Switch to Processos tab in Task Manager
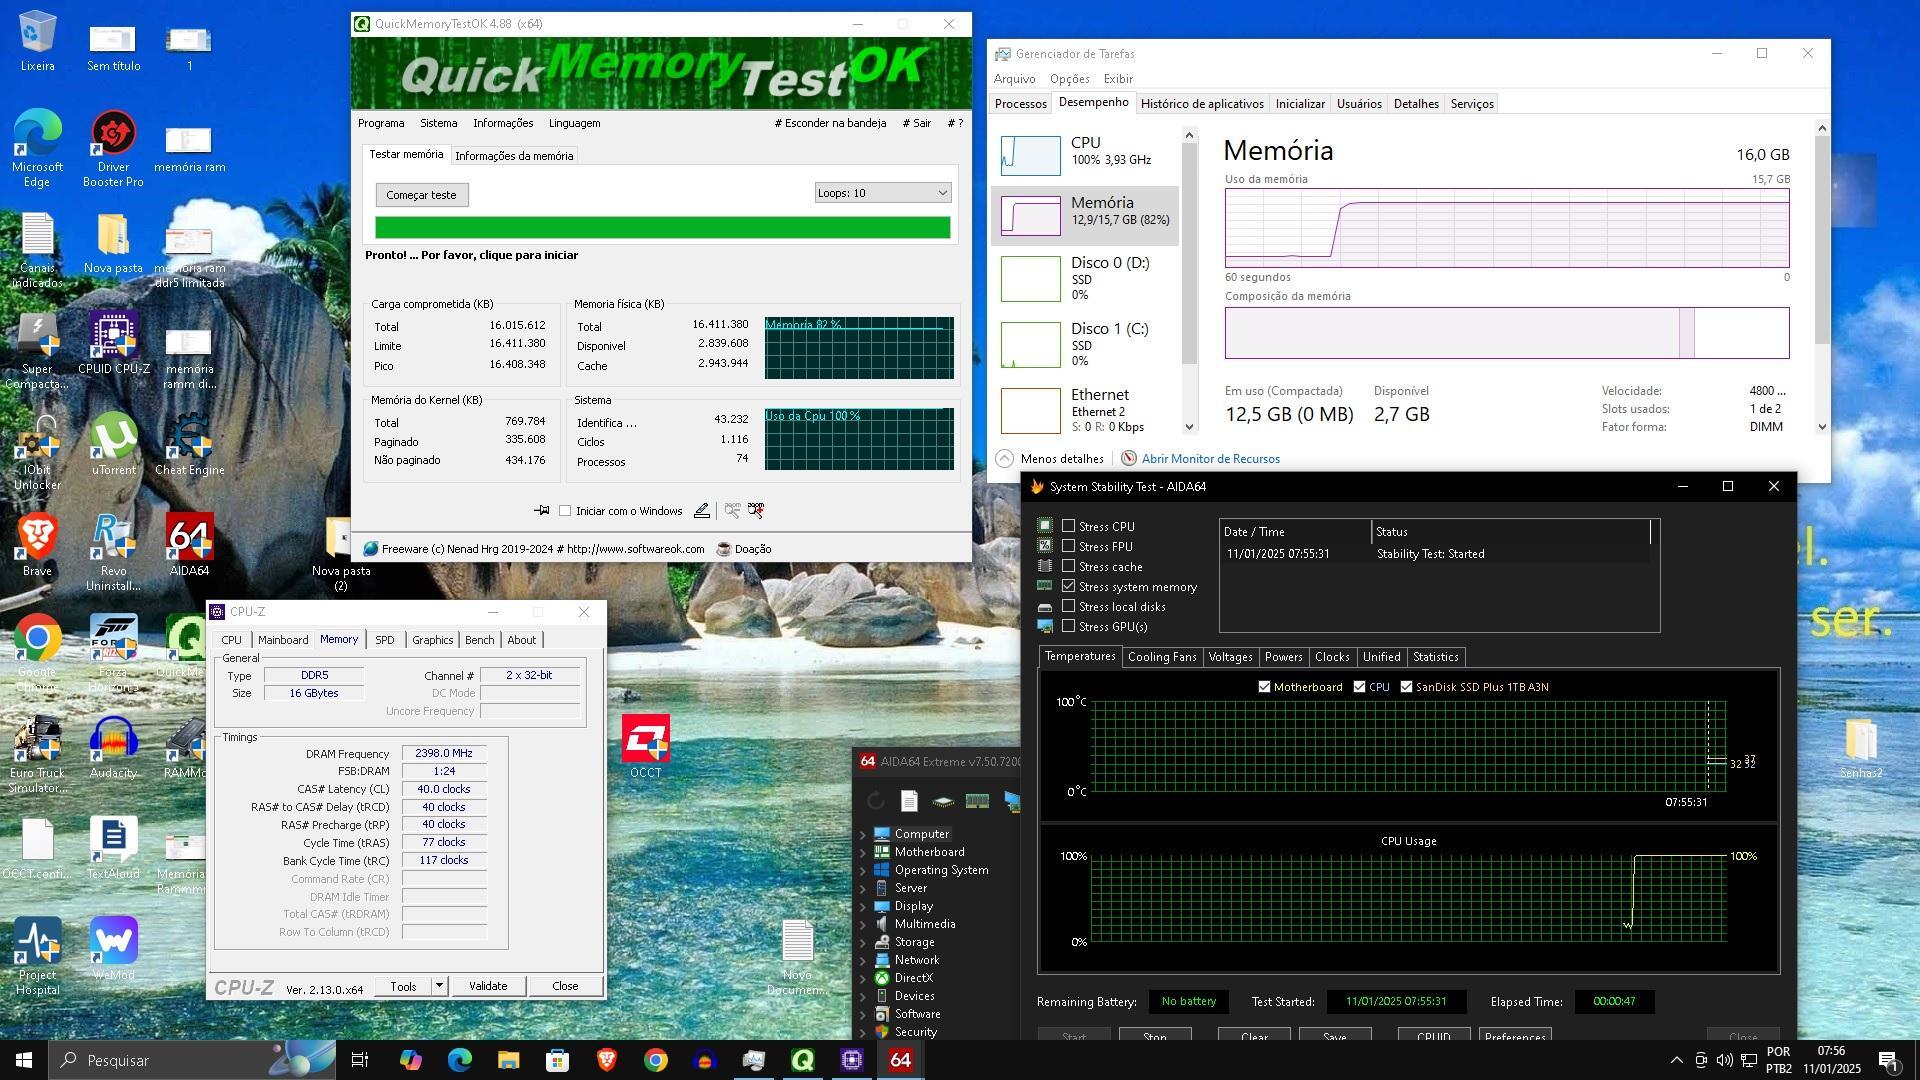1920x1080 pixels. 1021,104
